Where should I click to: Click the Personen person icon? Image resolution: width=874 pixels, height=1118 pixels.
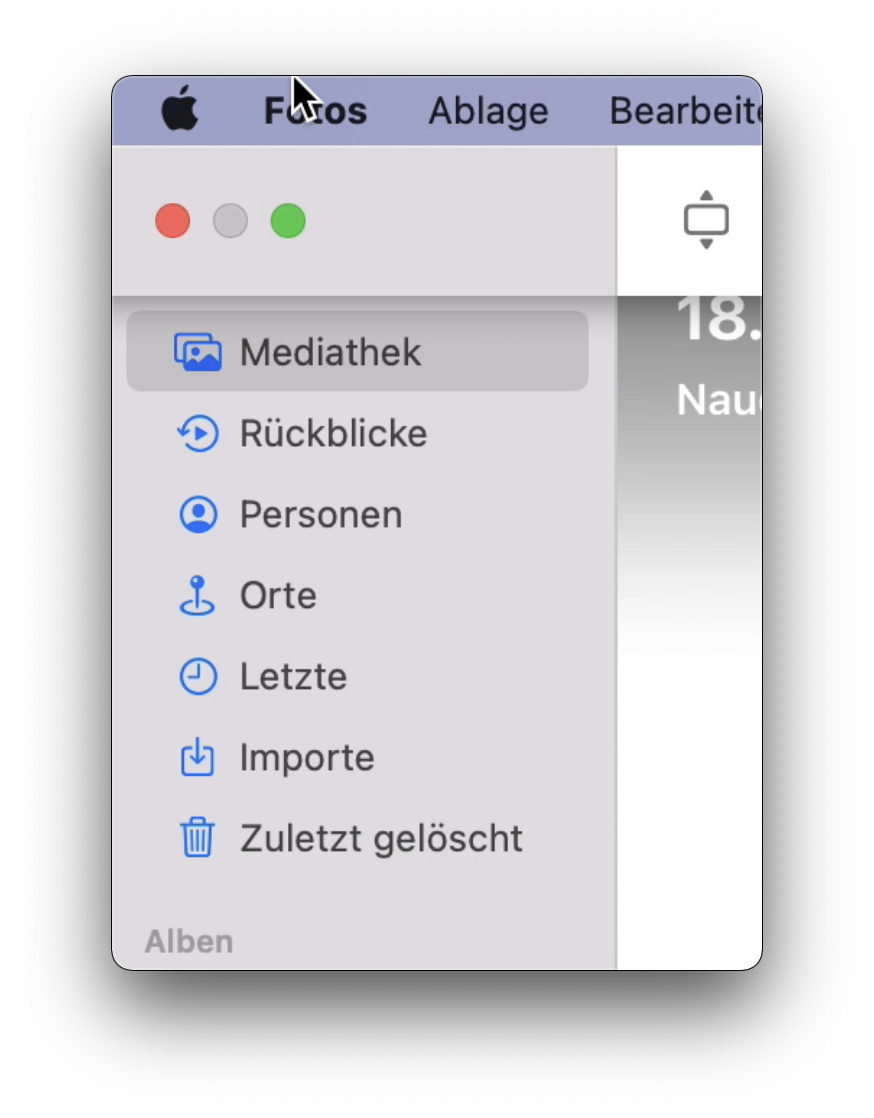pos(197,515)
